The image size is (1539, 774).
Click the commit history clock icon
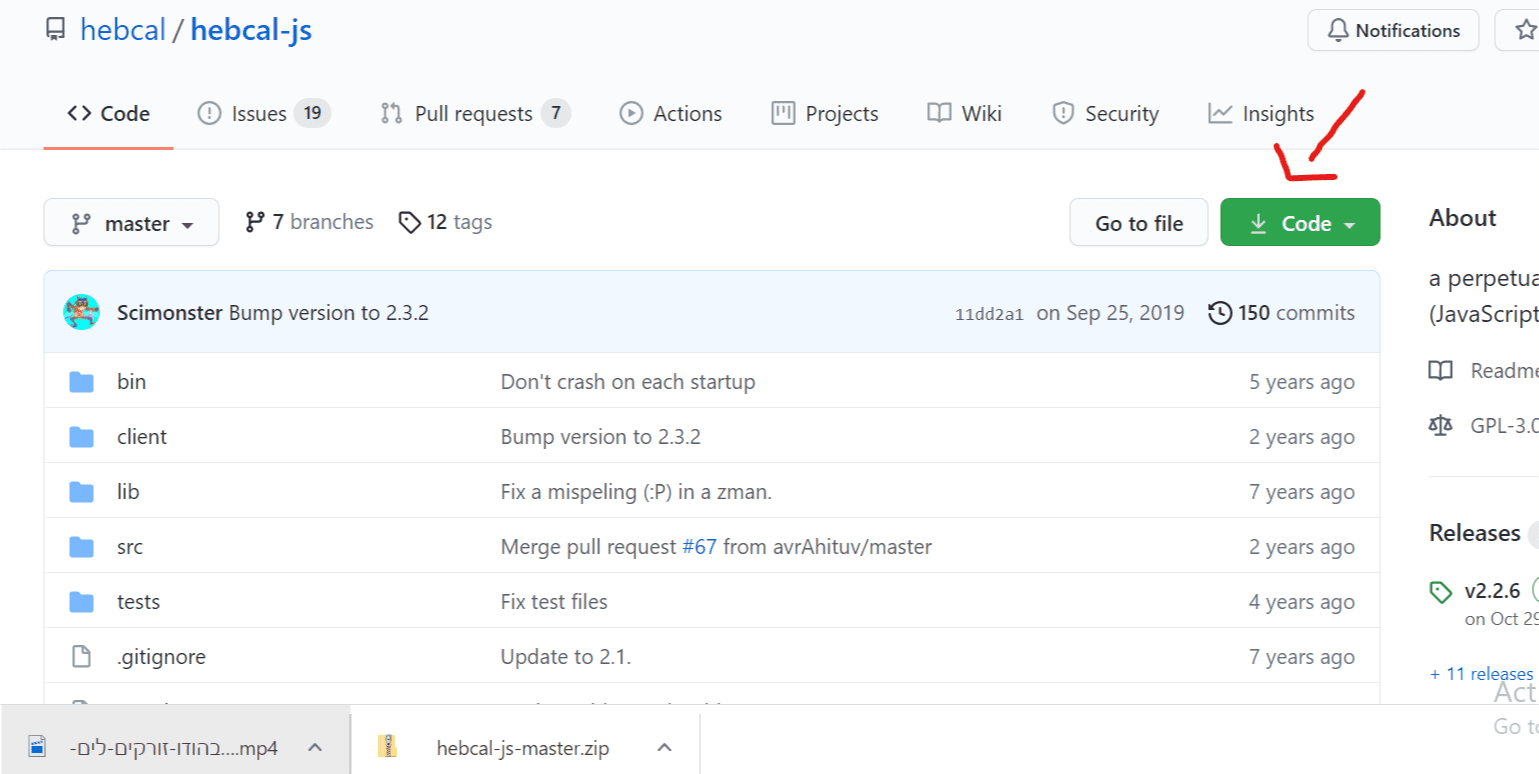click(x=1220, y=313)
